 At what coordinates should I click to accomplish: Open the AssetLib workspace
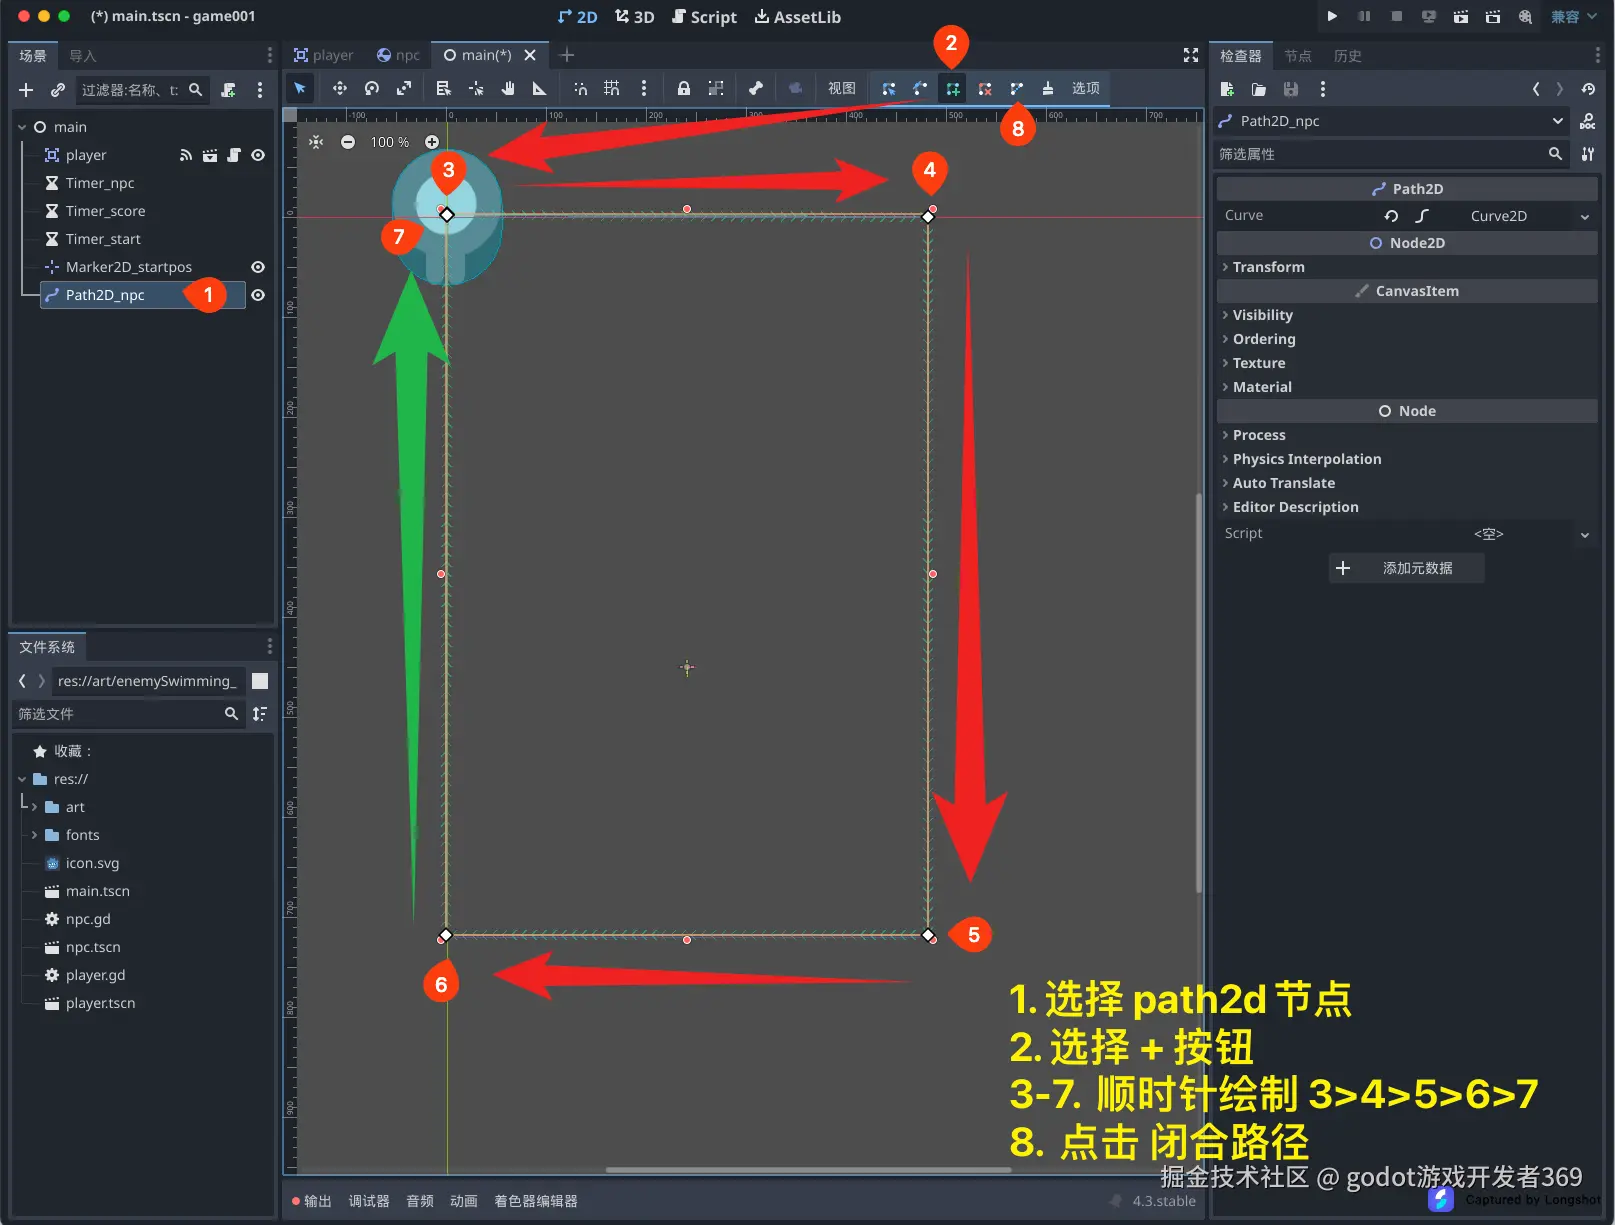point(798,17)
